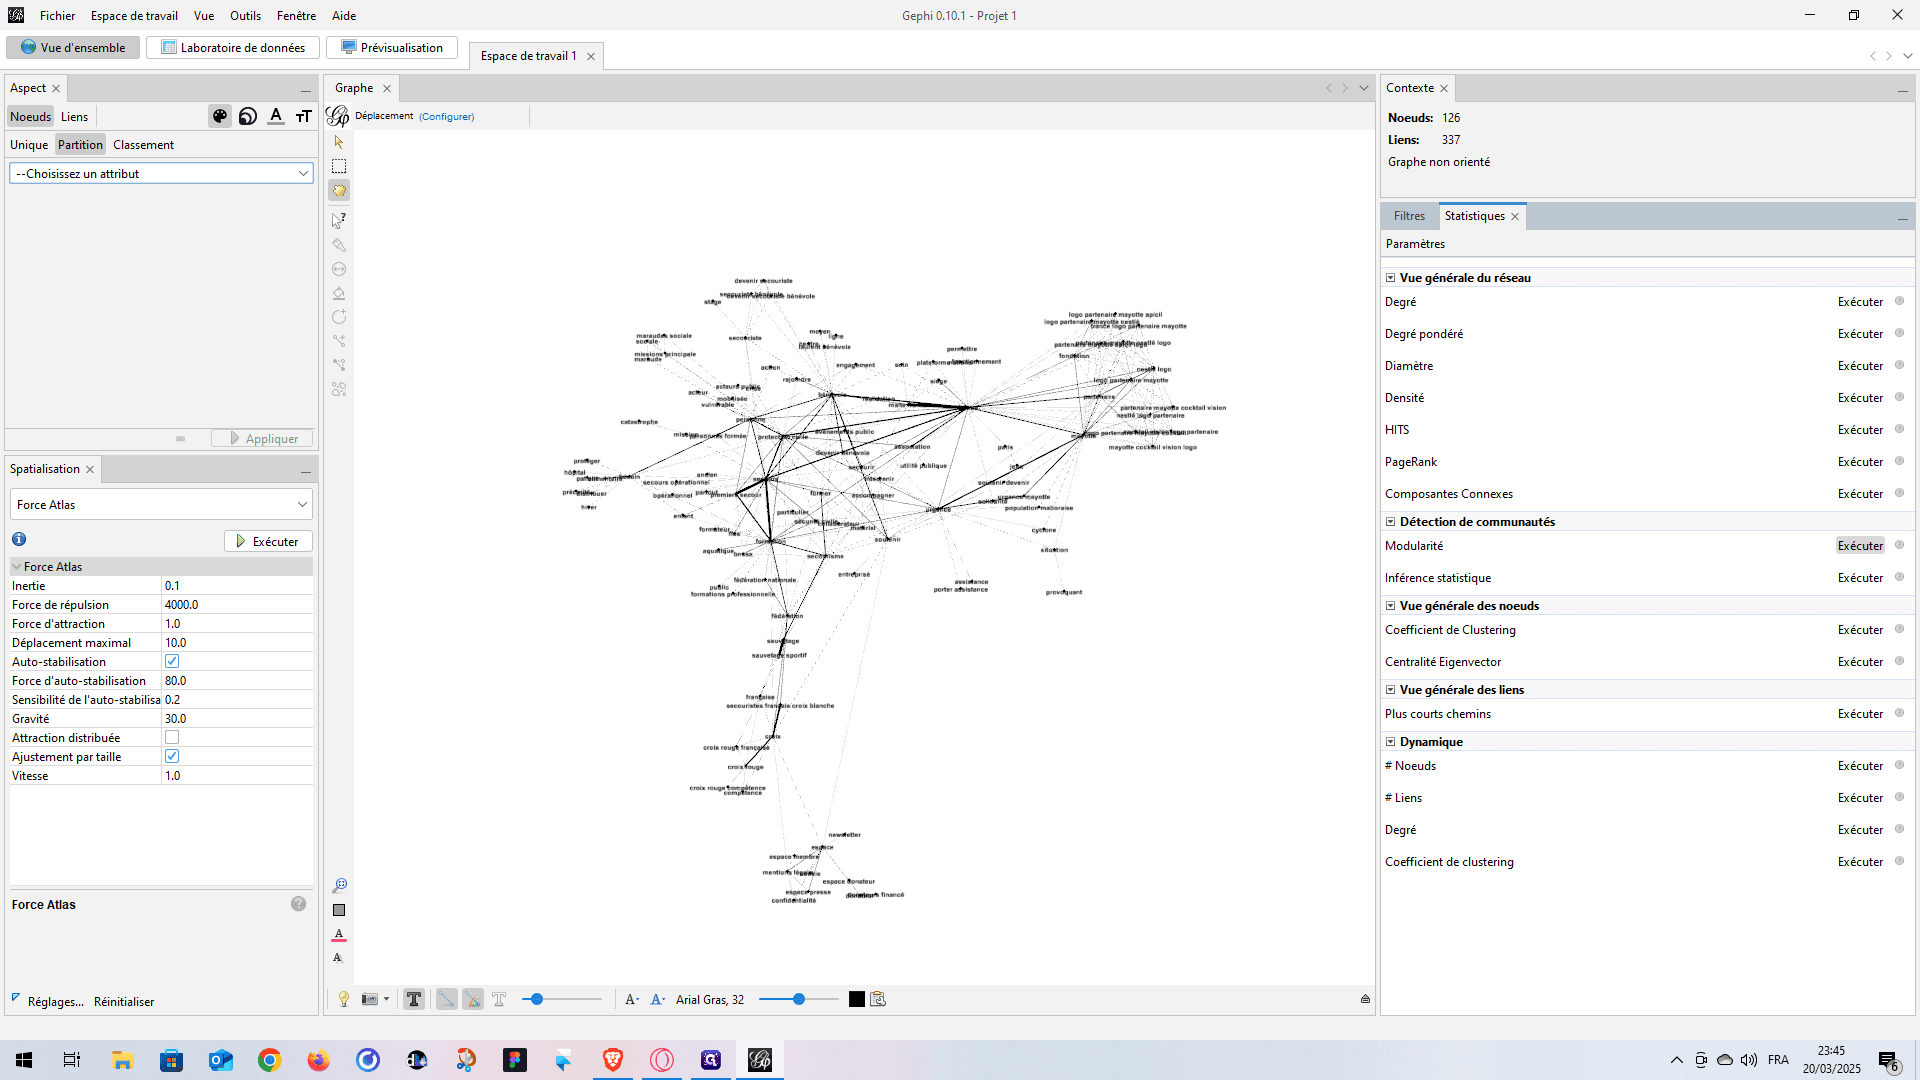Viewport: 1920px width, 1080px height.
Task: Enable the Attraction distribuée checkbox
Action: click(172, 737)
